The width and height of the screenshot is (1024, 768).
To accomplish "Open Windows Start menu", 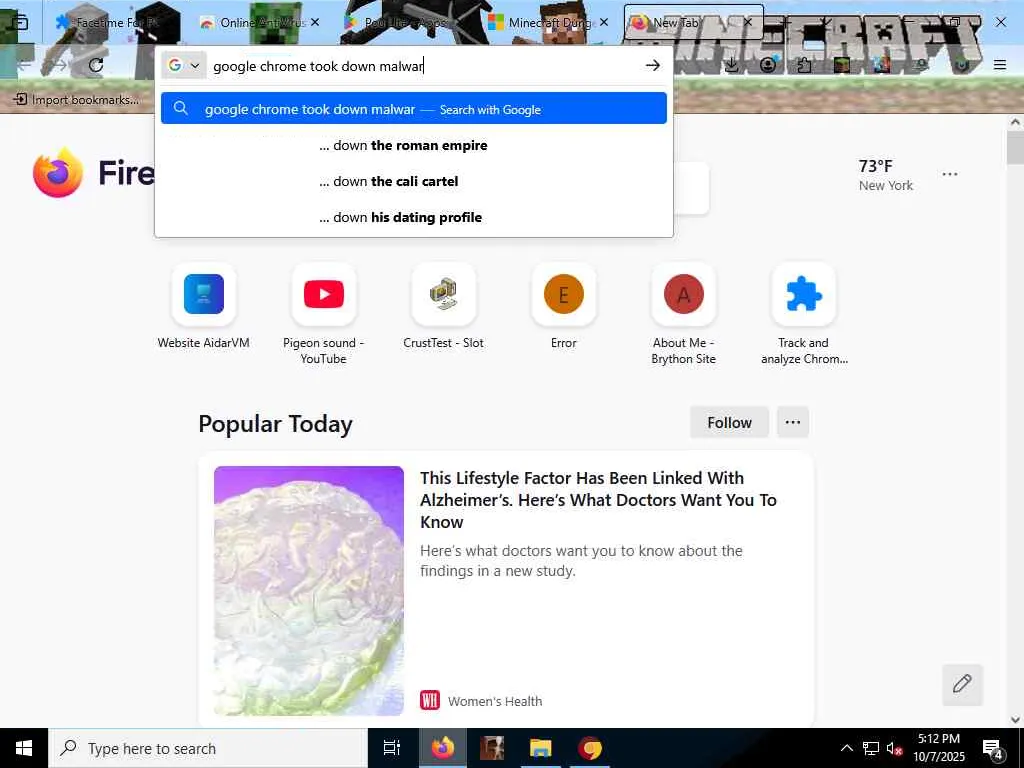I will point(24,748).
